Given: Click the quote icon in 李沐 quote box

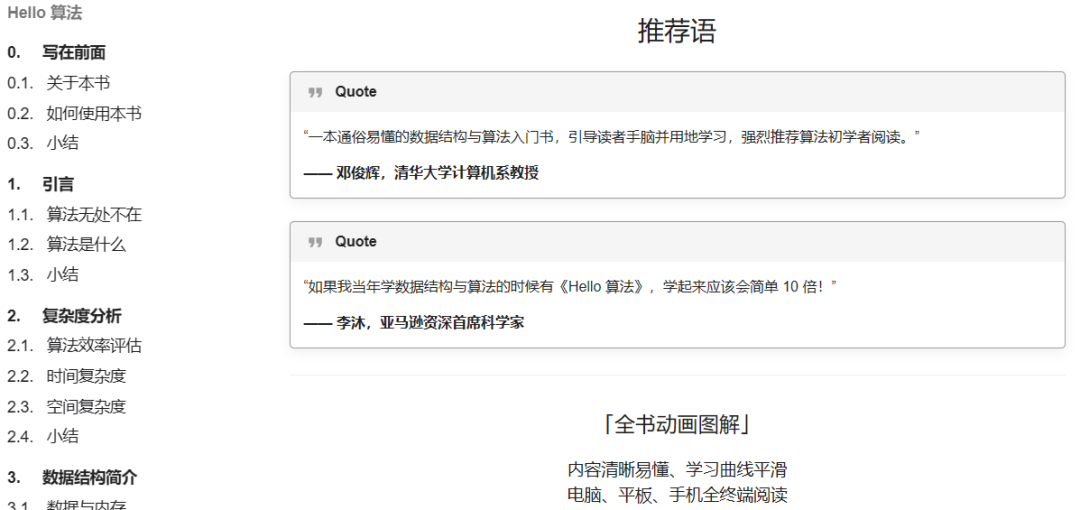Looking at the screenshot, I should (x=315, y=242).
